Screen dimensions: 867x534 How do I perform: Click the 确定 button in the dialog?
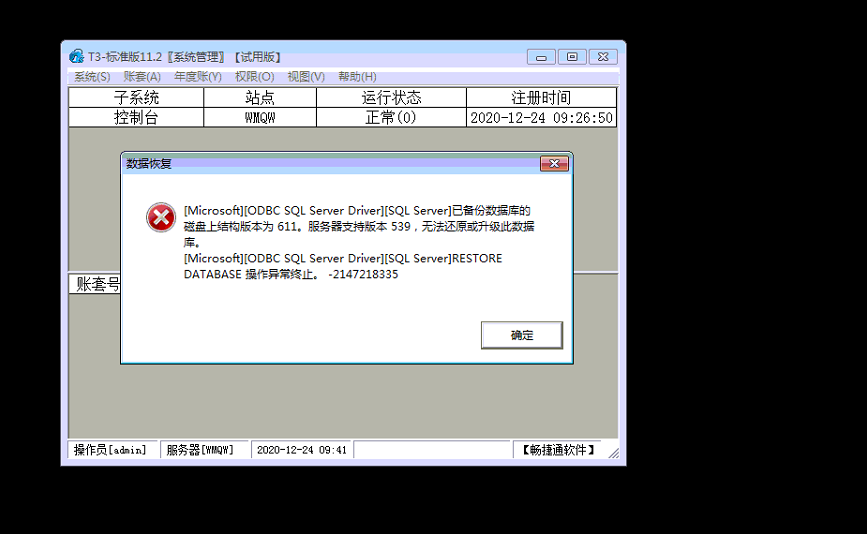point(521,335)
